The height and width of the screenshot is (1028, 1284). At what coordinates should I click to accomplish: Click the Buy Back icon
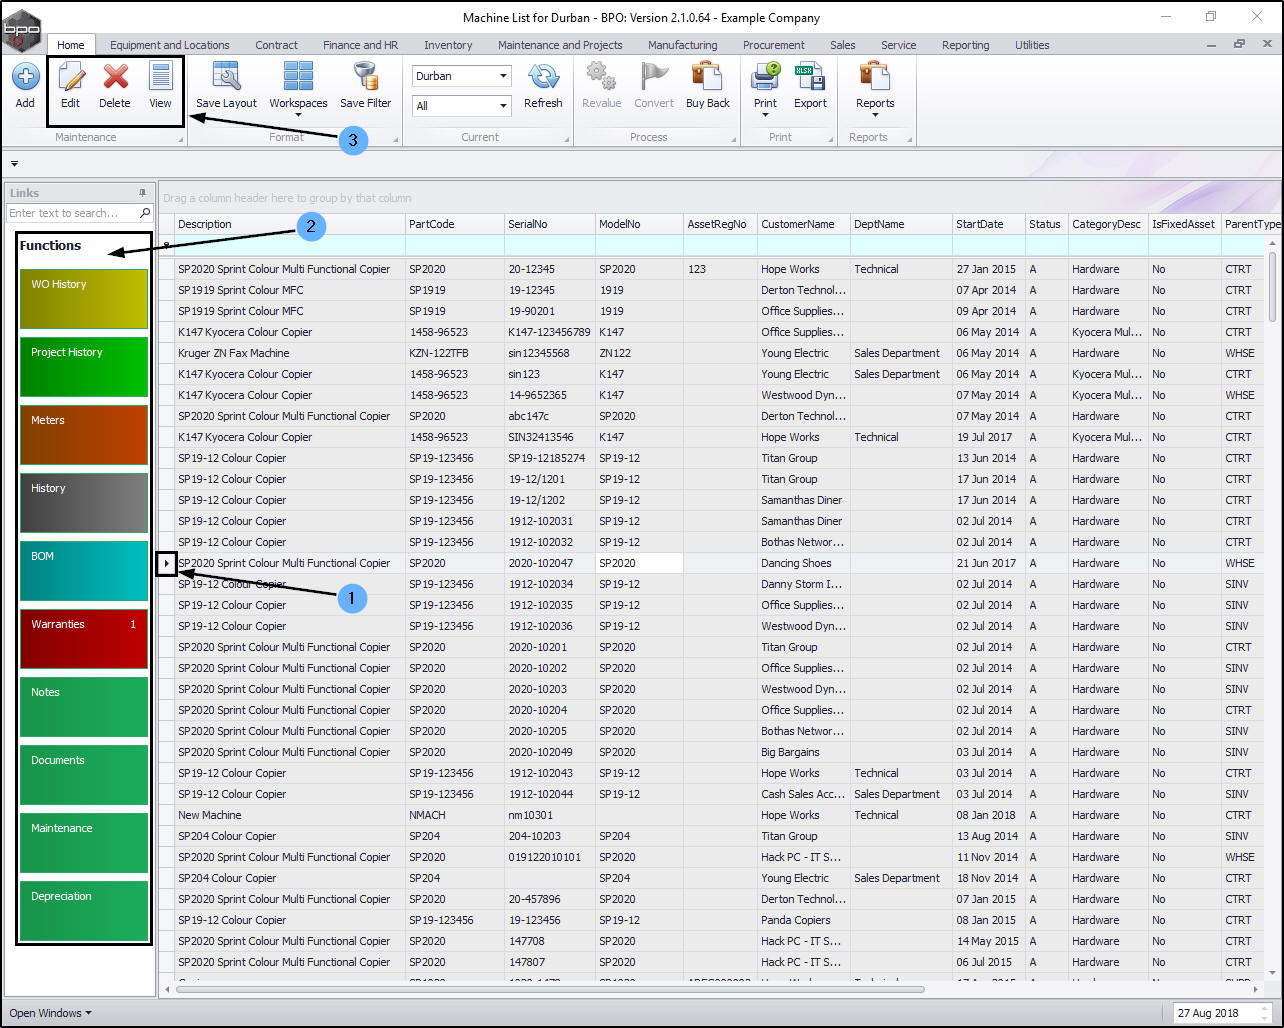tap(707, 78)
